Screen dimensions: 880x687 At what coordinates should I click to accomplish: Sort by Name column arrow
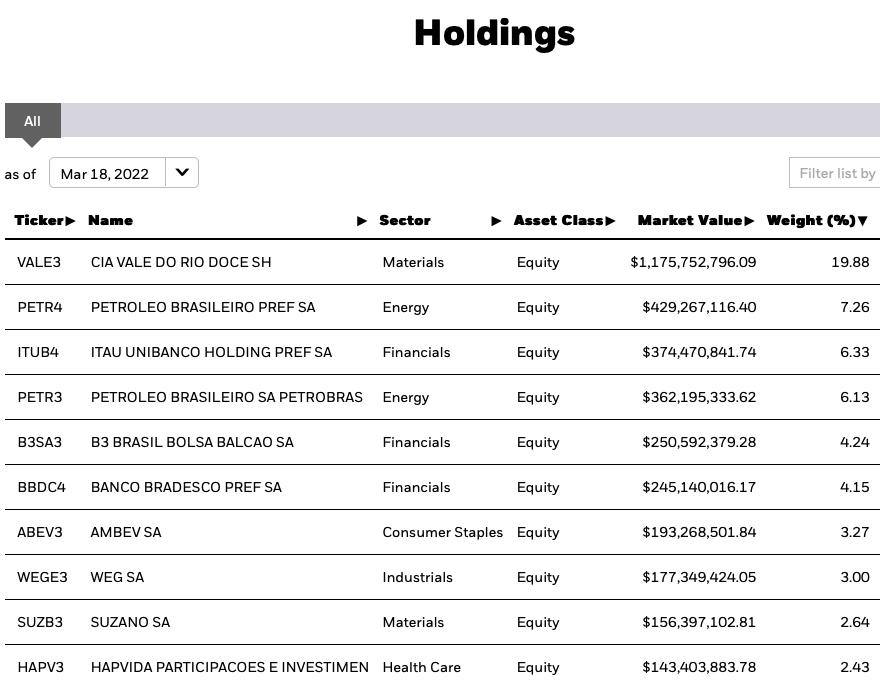pyautogui.click(x=362, y=221)
